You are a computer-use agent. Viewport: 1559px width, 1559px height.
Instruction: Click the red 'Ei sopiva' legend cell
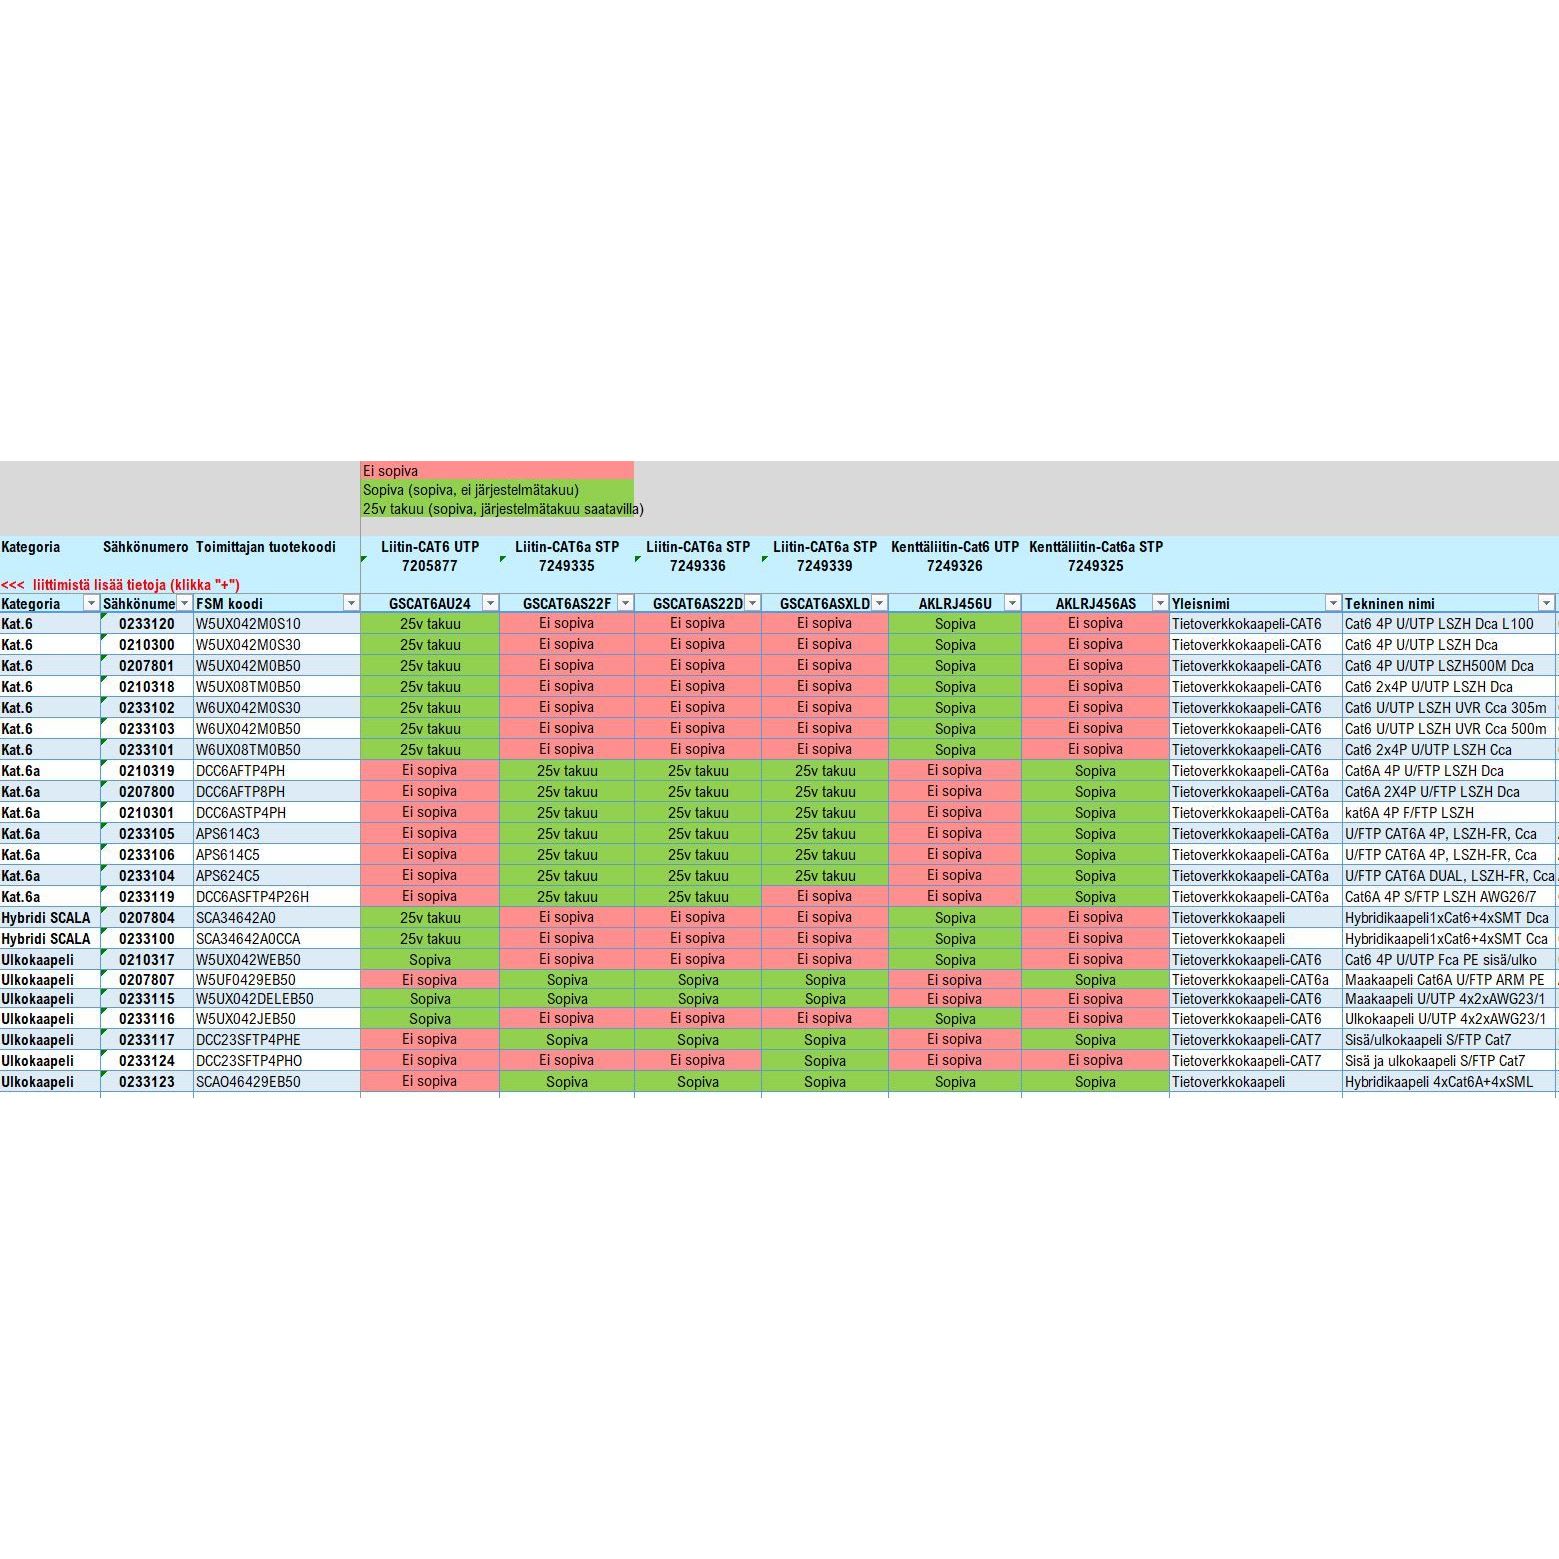click(x=496, y=471)
